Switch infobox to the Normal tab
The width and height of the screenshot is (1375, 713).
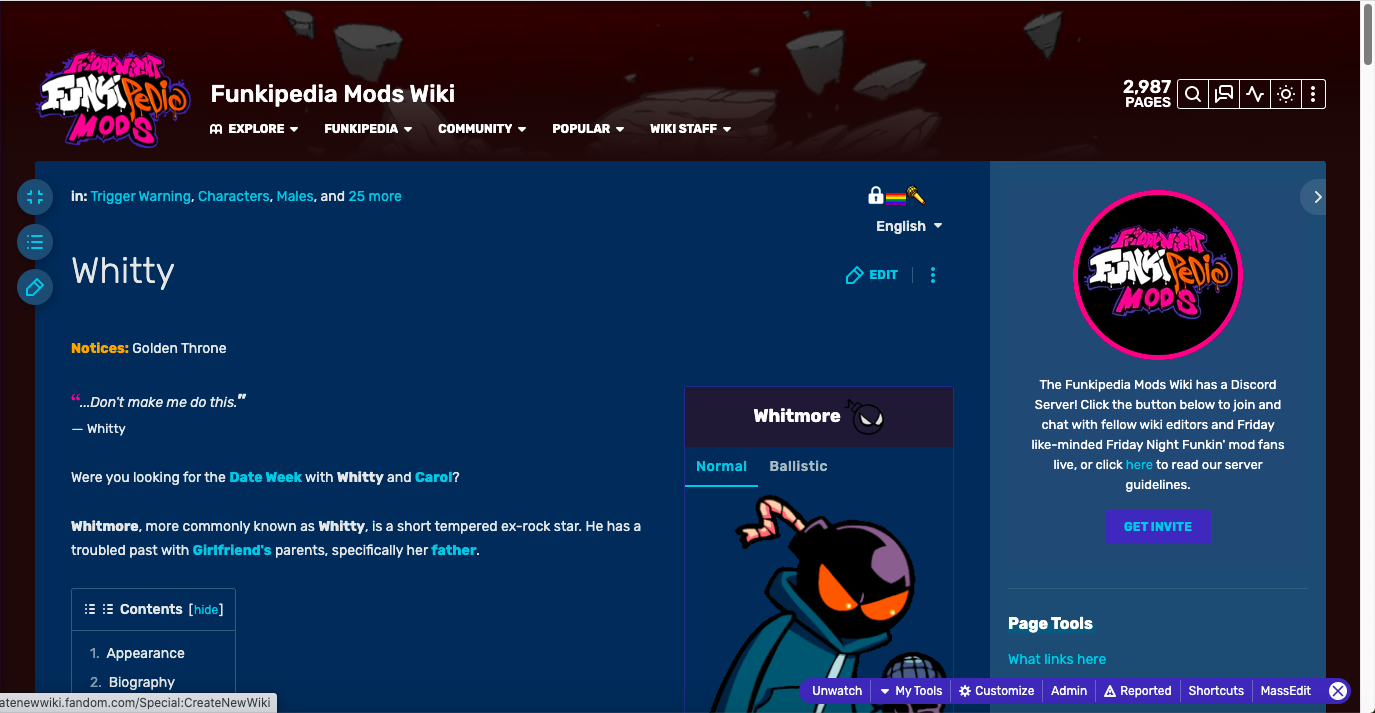coord(721,466)
